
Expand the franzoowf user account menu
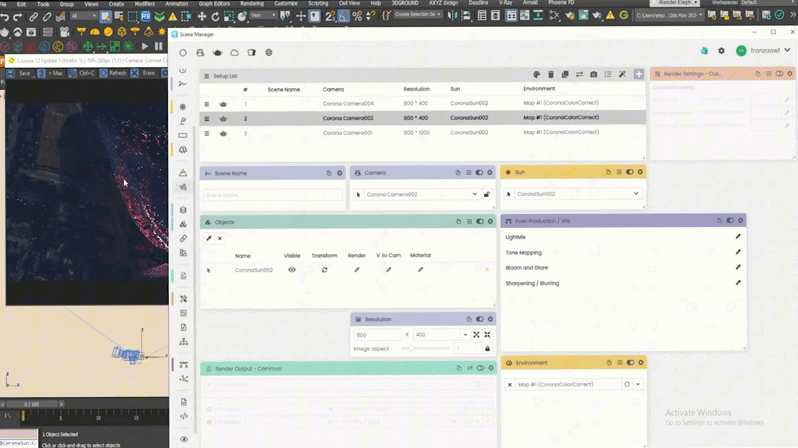(x=787, y=50)
